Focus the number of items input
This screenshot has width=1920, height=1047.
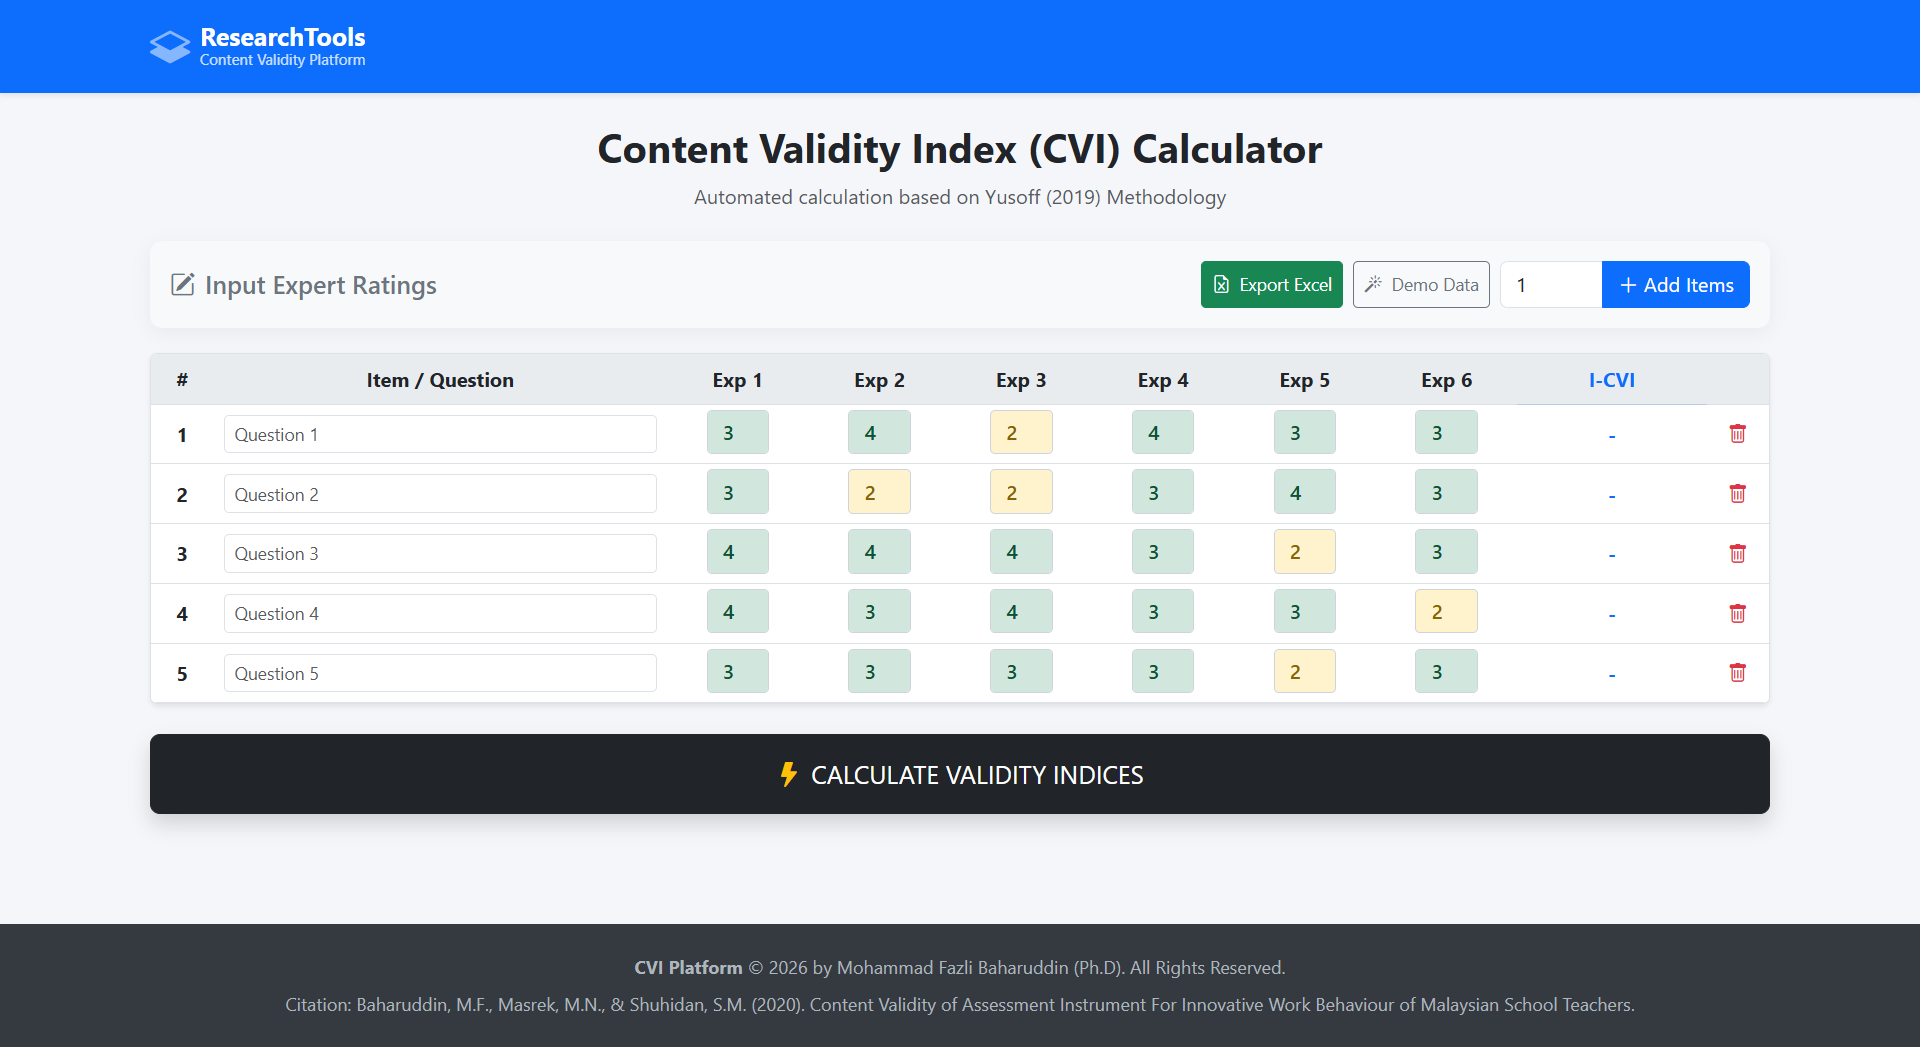1551,285
